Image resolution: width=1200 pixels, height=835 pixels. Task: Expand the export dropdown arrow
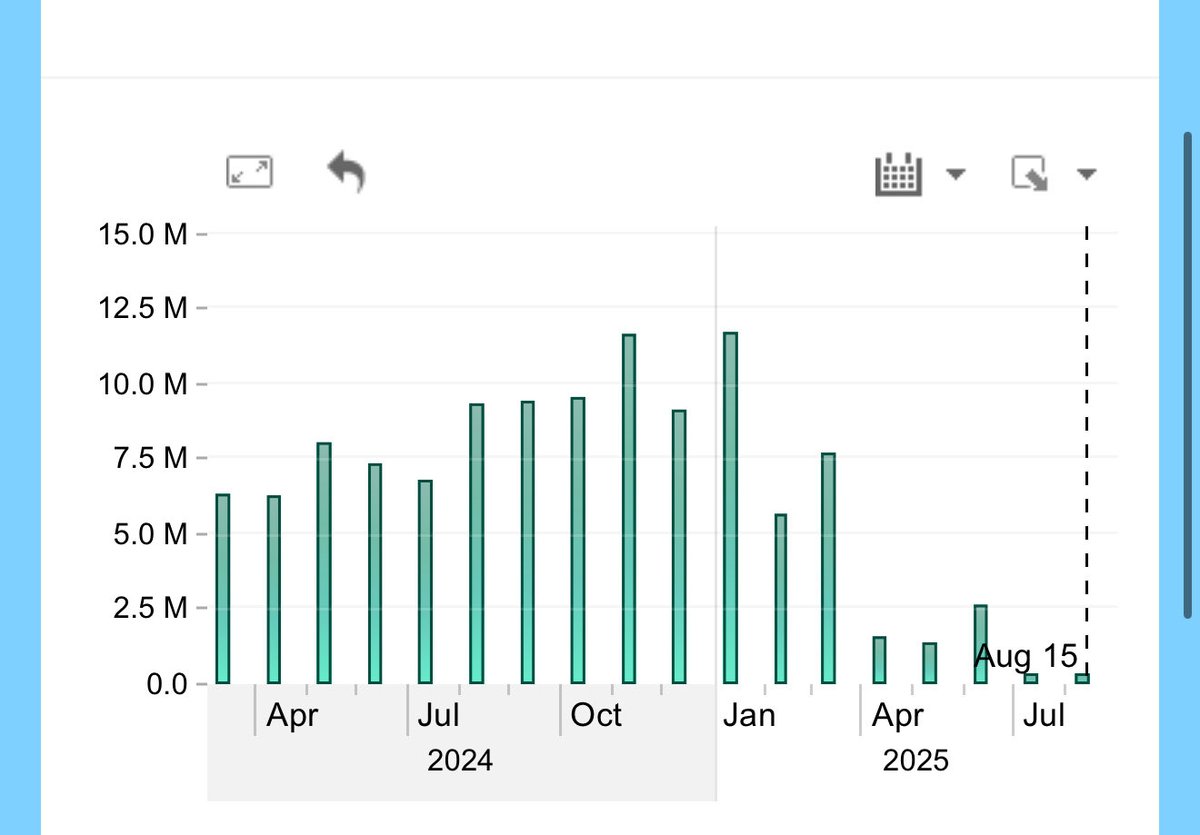point(1087,175)
